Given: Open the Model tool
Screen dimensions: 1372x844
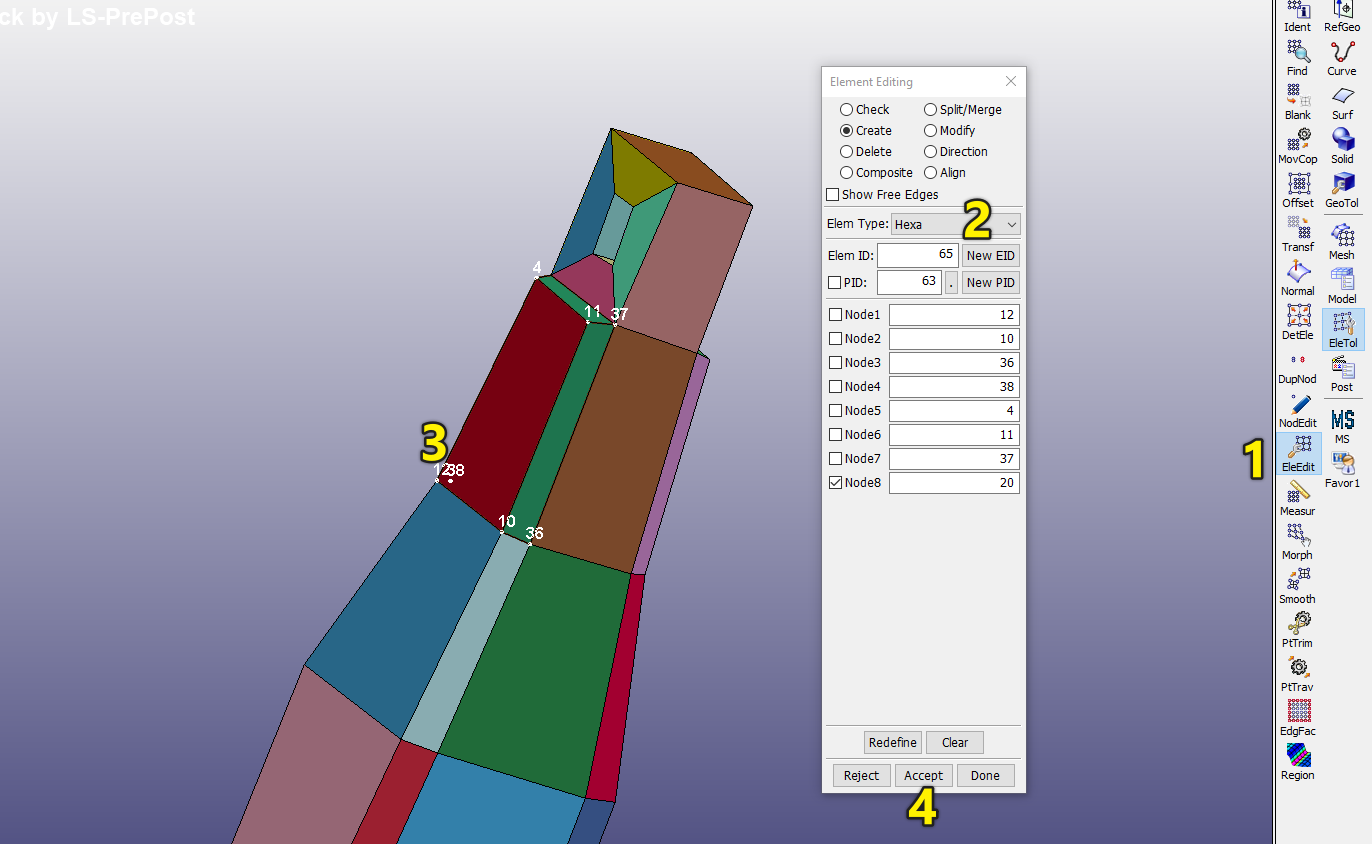Looking at the screenshot, I should tap(1342, 285).
